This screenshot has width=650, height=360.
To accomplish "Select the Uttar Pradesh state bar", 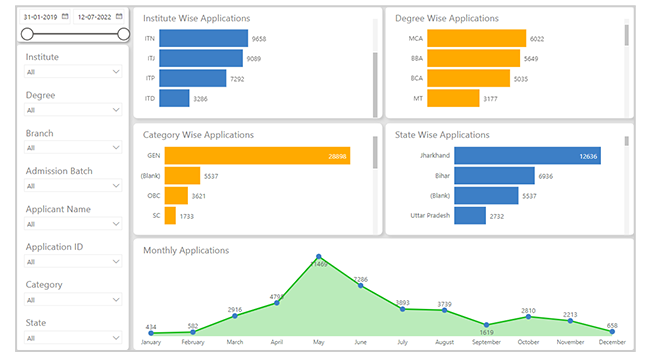I will pyautogui.click(x=470, y=216).
